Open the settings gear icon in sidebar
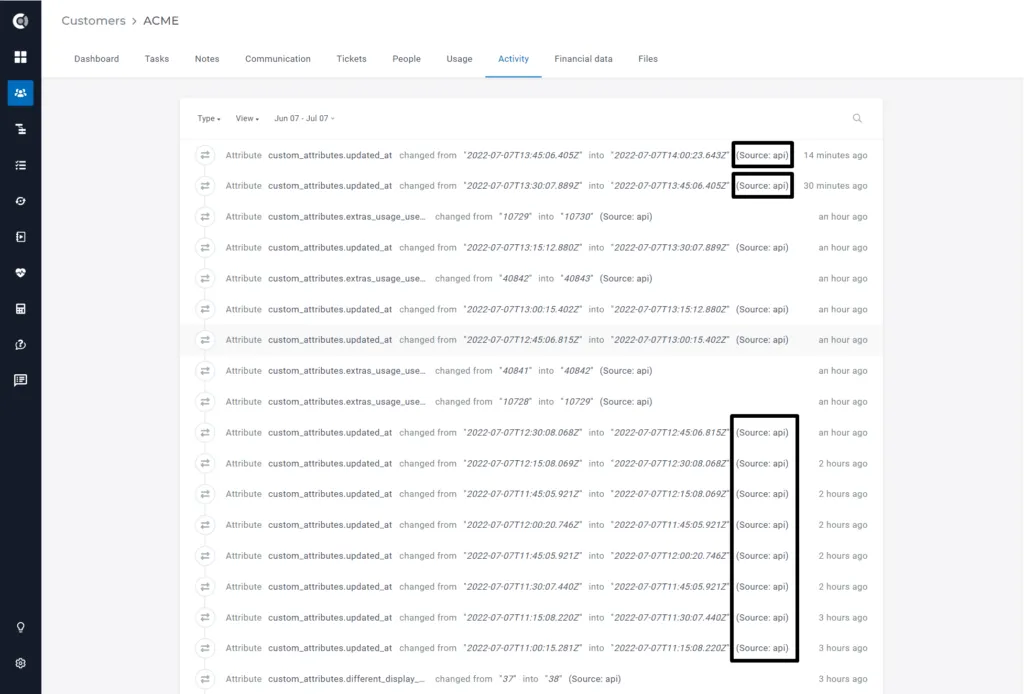The image size is (1024, 694). click(20, 663)
